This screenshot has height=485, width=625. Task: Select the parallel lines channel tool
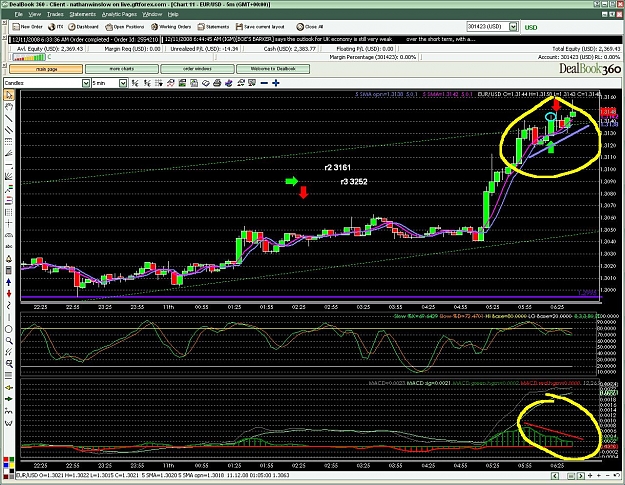[x=9, y=130]
